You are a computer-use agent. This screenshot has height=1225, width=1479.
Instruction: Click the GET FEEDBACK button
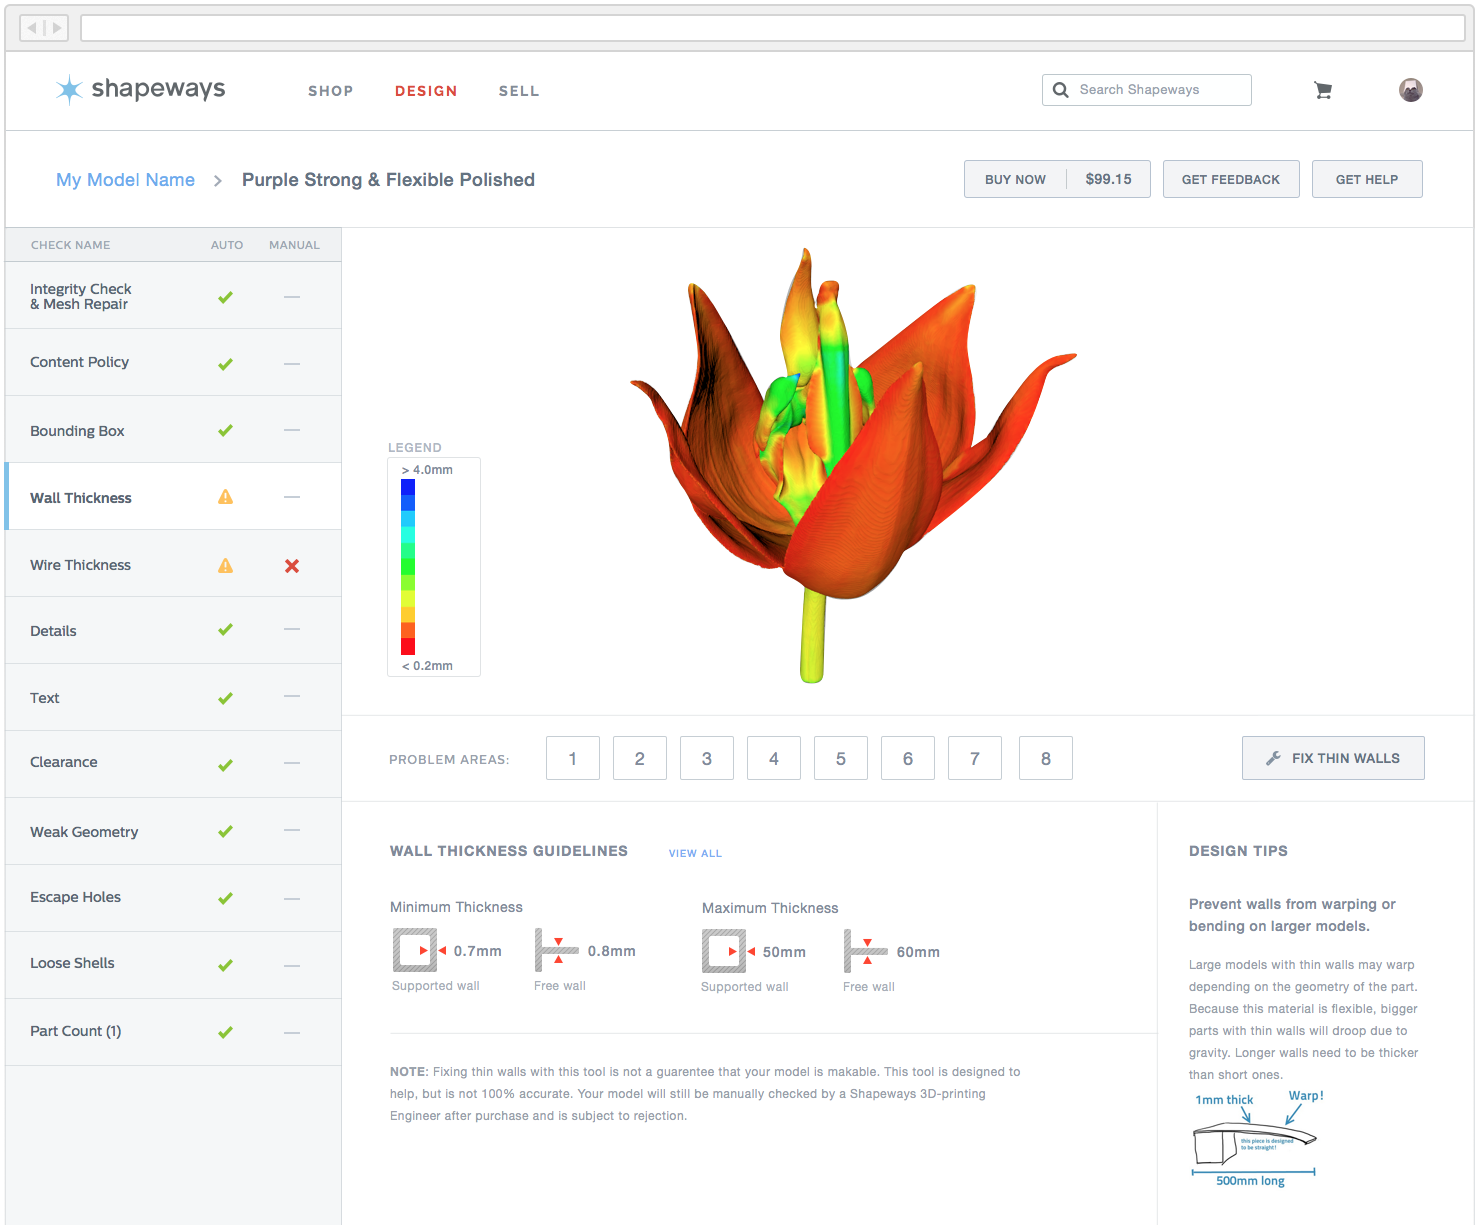pyautogui.click(x=1231, y=179)
